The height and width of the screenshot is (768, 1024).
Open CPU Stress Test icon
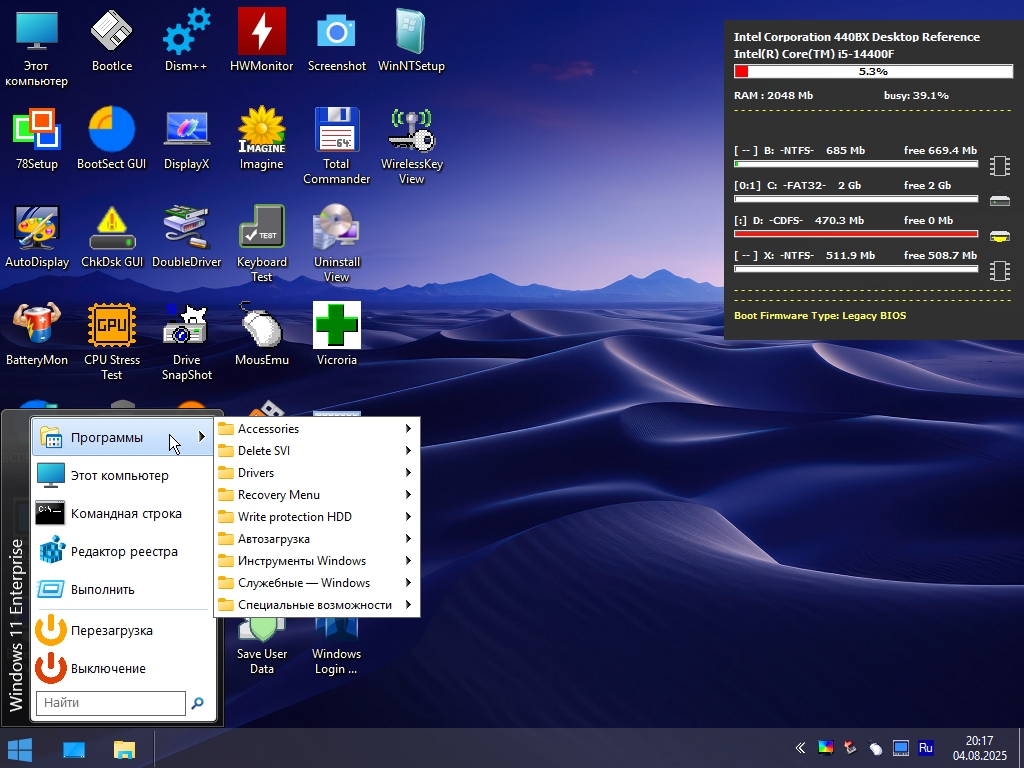pos(112,341)
